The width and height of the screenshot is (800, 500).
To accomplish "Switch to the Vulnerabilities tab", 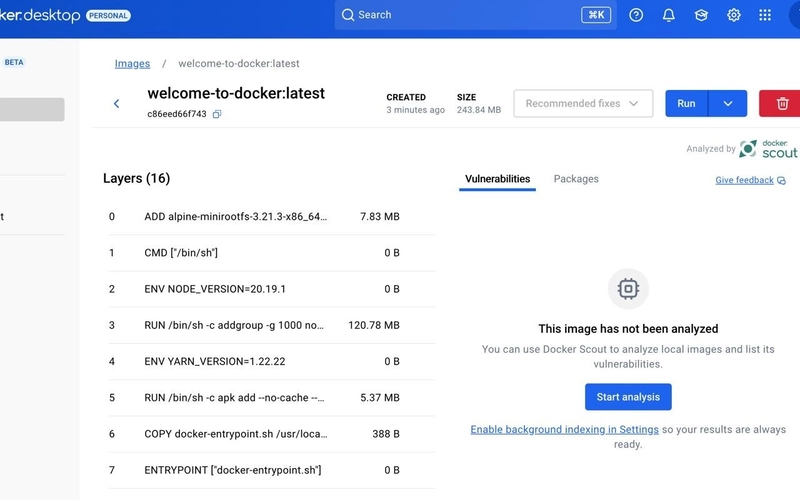I will [x=497, y=179].
